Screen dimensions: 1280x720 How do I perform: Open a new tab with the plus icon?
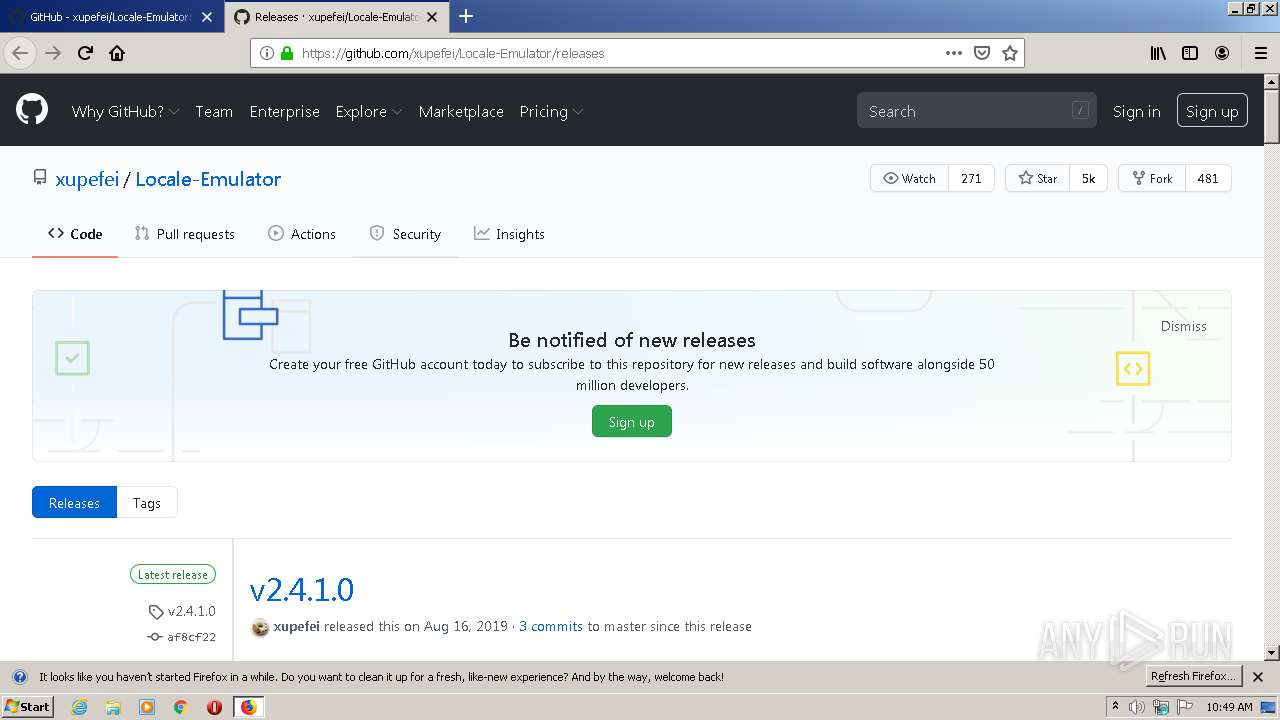465,16
